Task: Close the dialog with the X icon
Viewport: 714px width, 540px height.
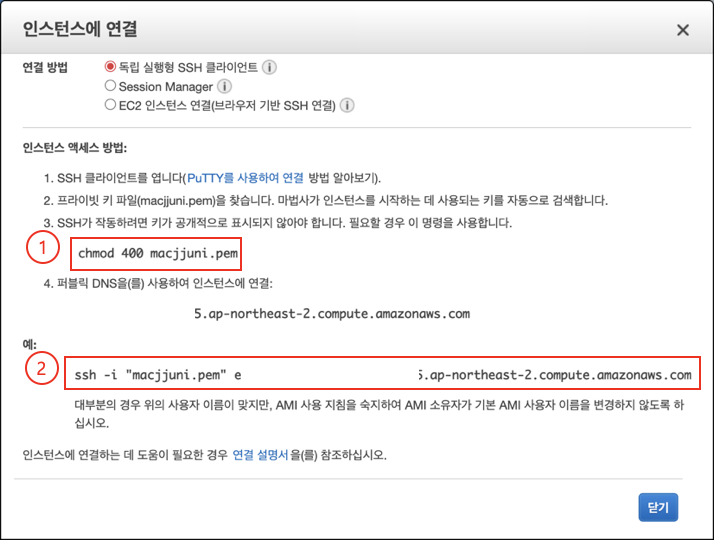Action: [683, 30]
